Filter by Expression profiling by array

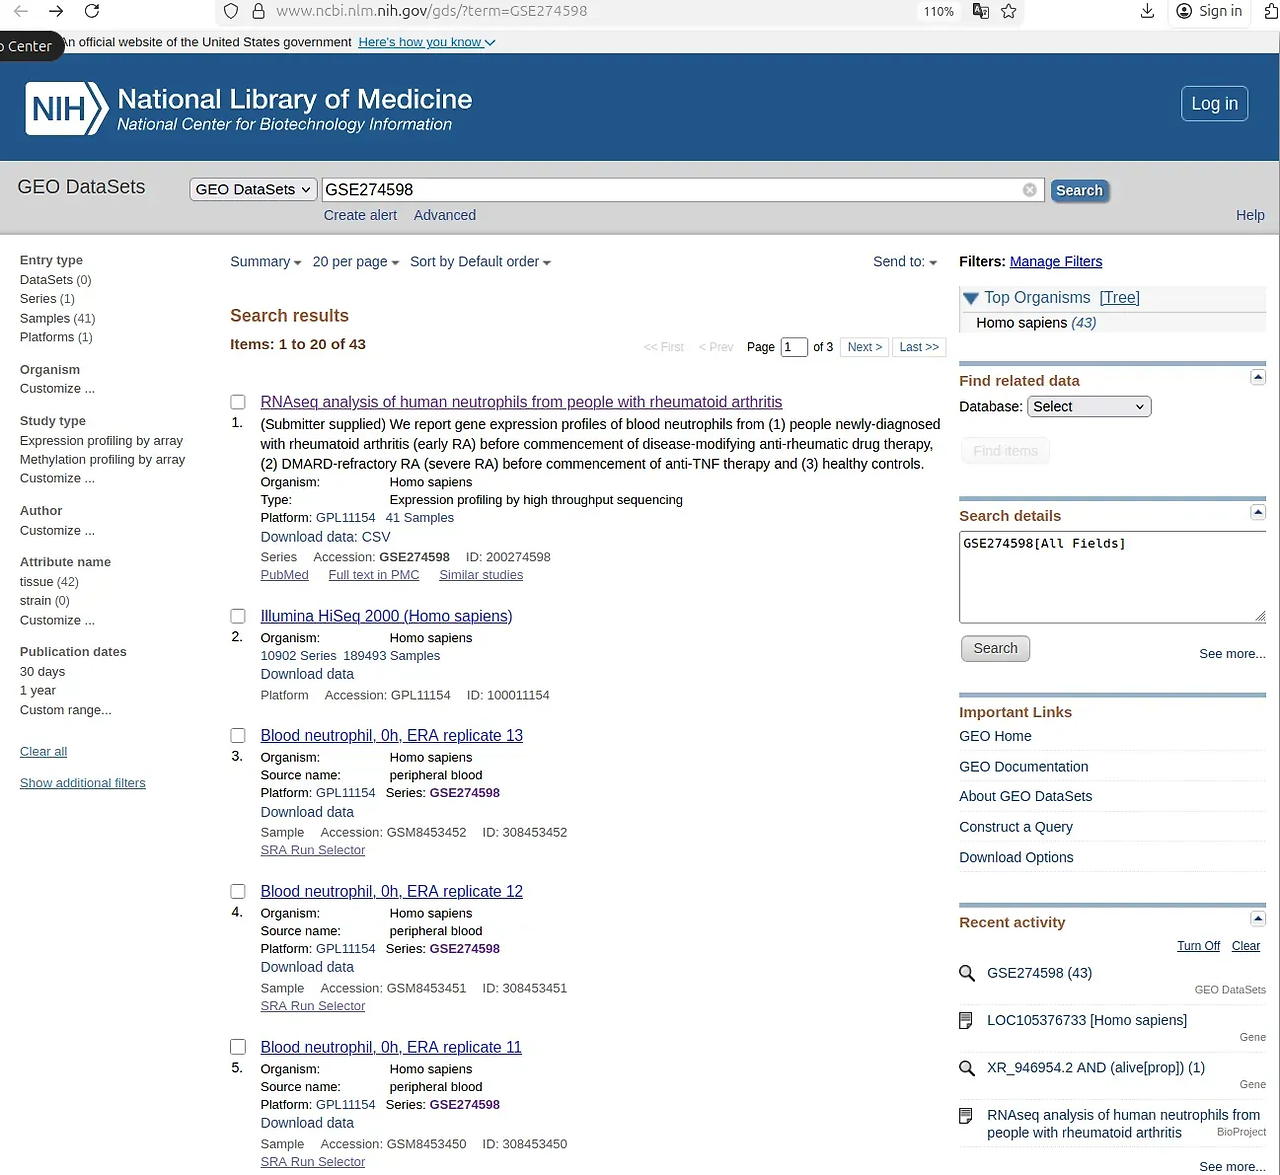(x=101, y=441)
